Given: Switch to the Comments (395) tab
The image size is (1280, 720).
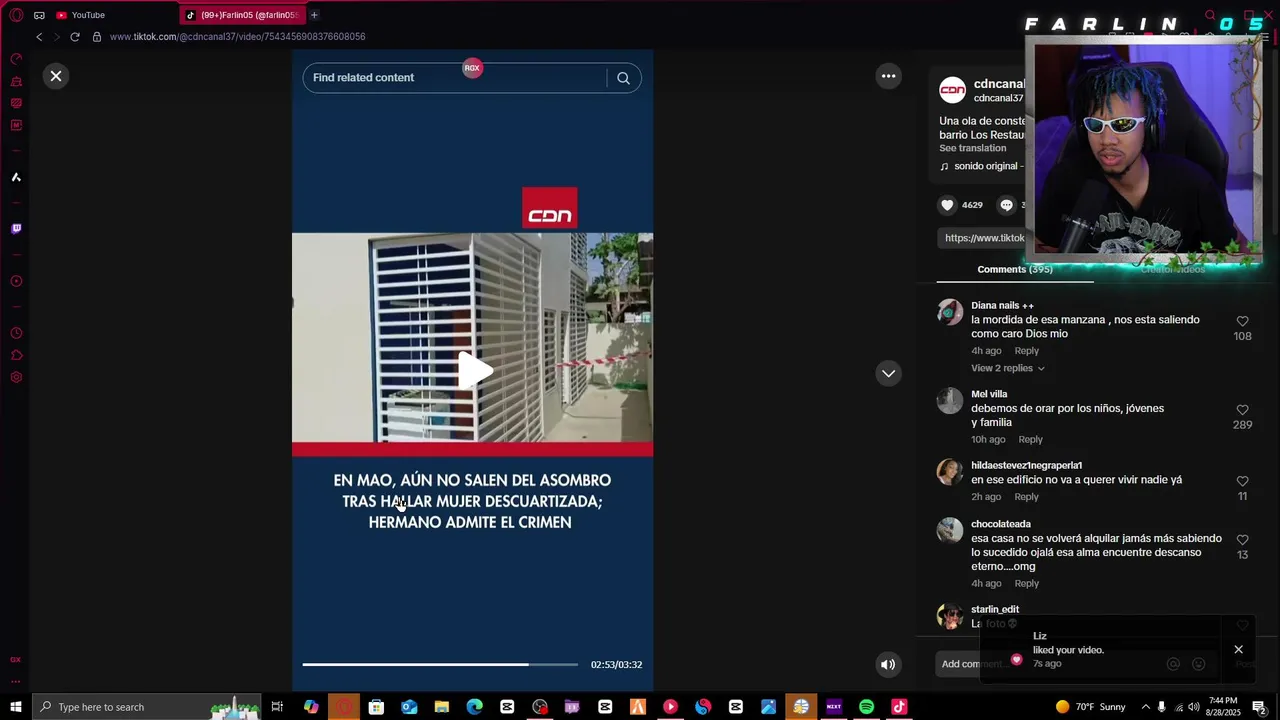Looking at the screenshot, I should click(1014, 269).
